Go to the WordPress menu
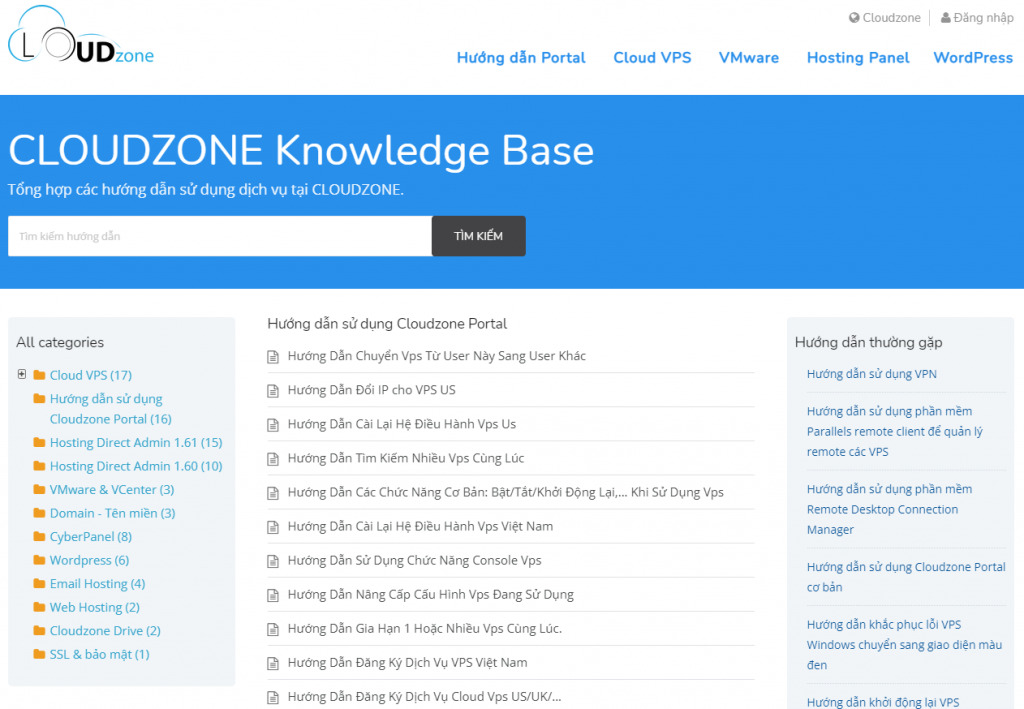Viewport: 1024px width, 709px height. (972, 58)
